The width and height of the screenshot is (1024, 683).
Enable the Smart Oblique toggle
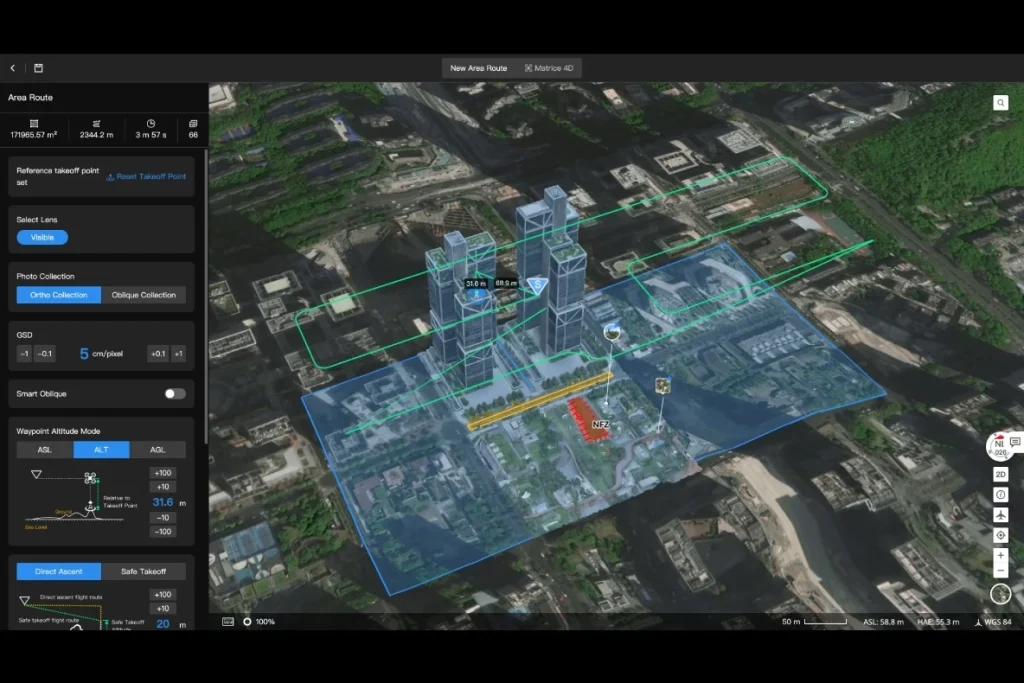pyautogui.click(x=173, y=394)
